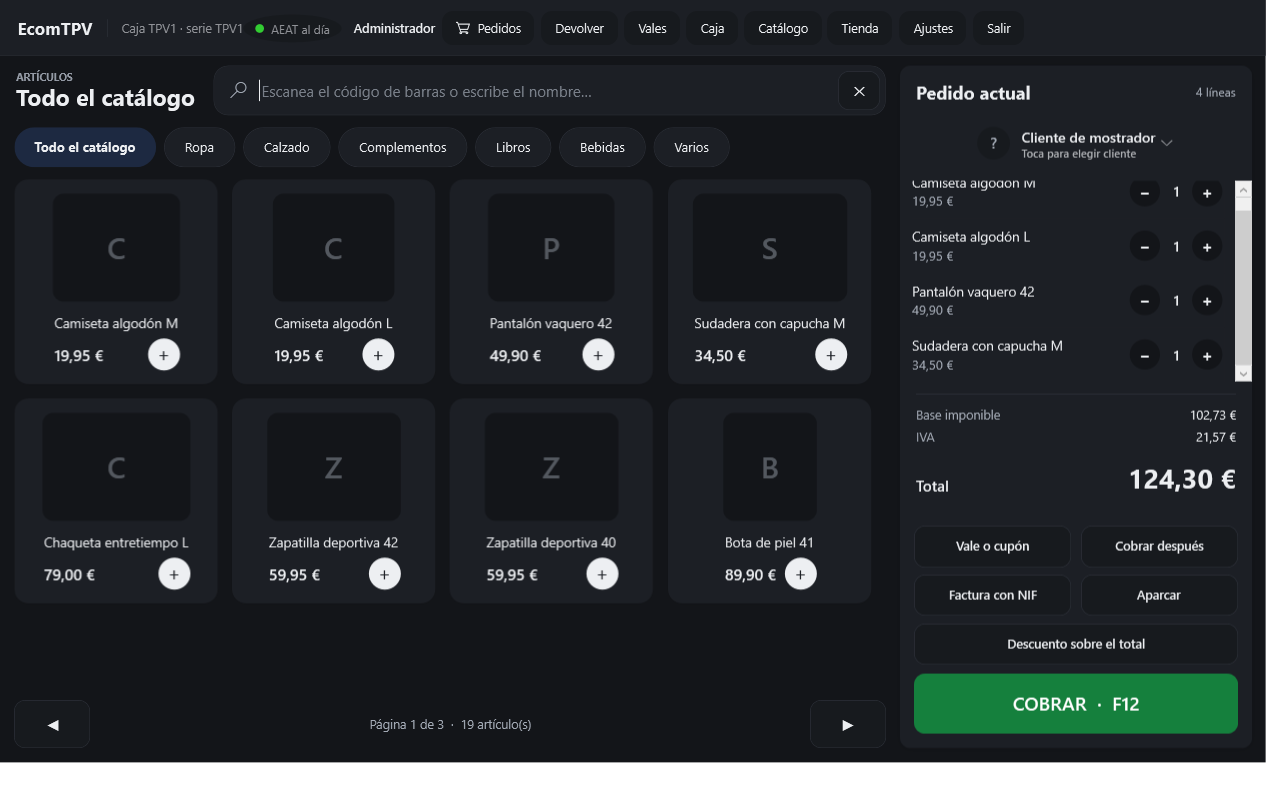This screenshot has width=1280, height=800.
Task: Open the Catálogo section
Action: [x=783, y=29]
